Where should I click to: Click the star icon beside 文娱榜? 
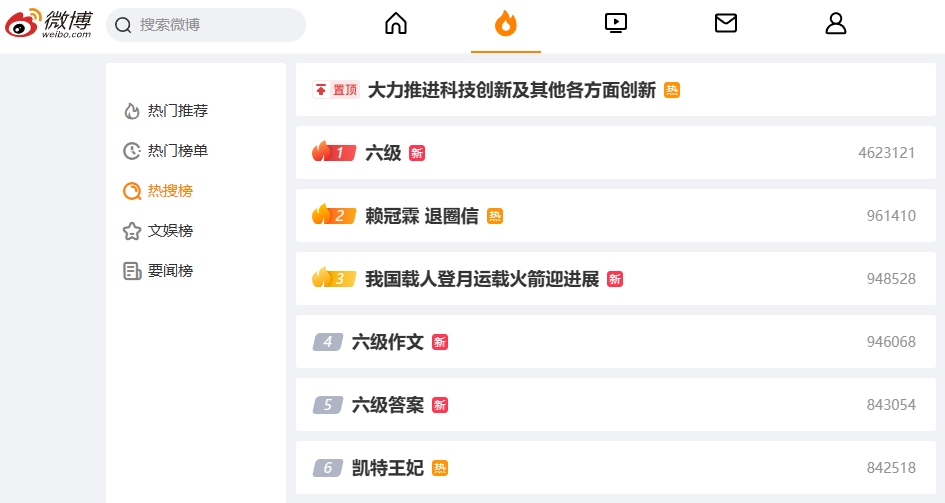coord(131,231)
